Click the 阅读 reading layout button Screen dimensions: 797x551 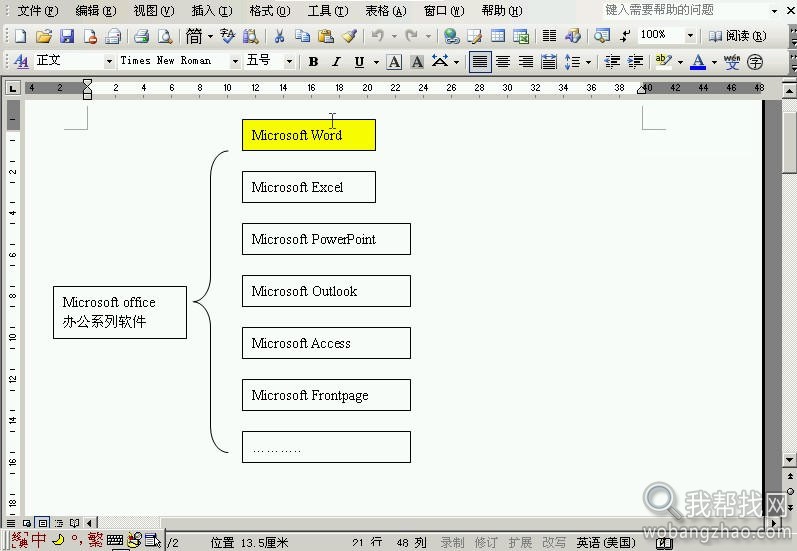click(737, 36)
